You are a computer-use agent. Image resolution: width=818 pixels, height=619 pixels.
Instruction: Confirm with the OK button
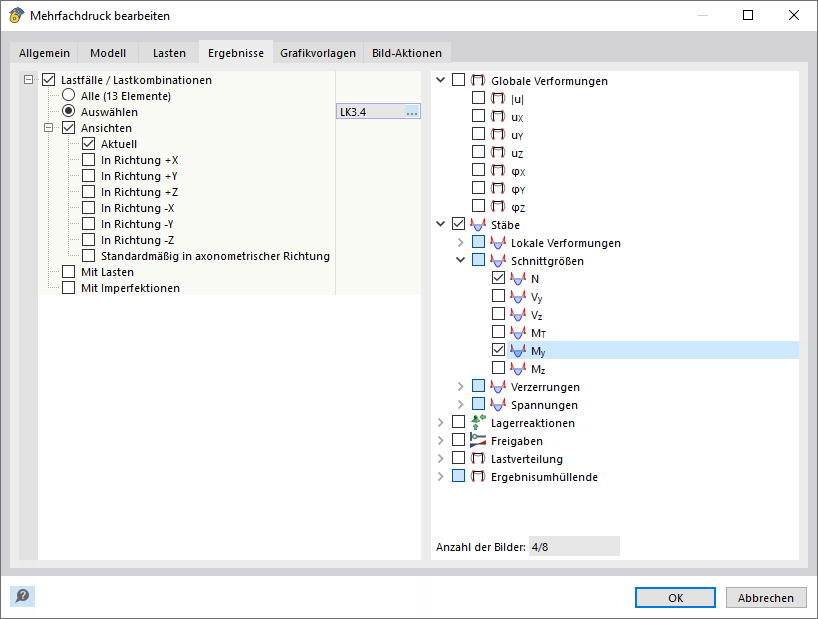coord(675,598)
